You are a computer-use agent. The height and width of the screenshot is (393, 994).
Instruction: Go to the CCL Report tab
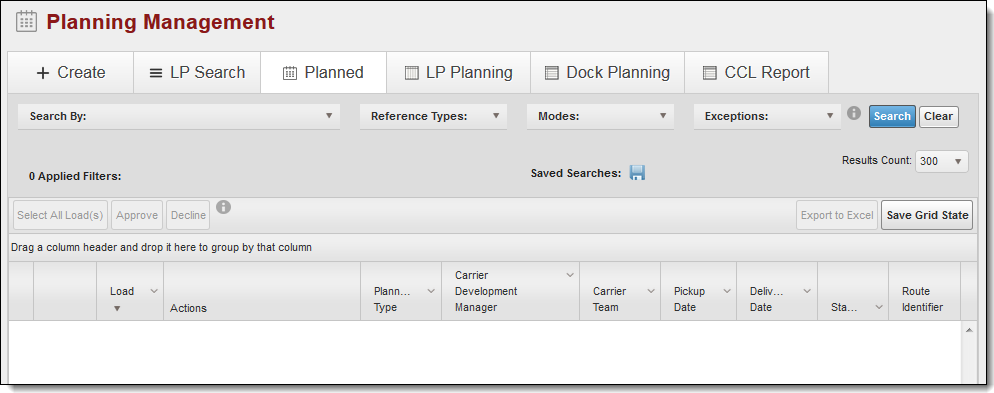pyautogui.click(x=756, y=73)
